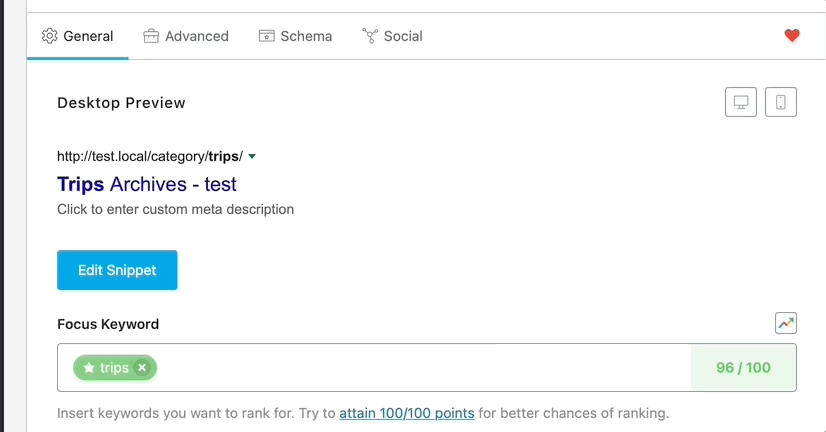Switch to mobile preview icon
826x432 pixels.
(x=781, y=102)
